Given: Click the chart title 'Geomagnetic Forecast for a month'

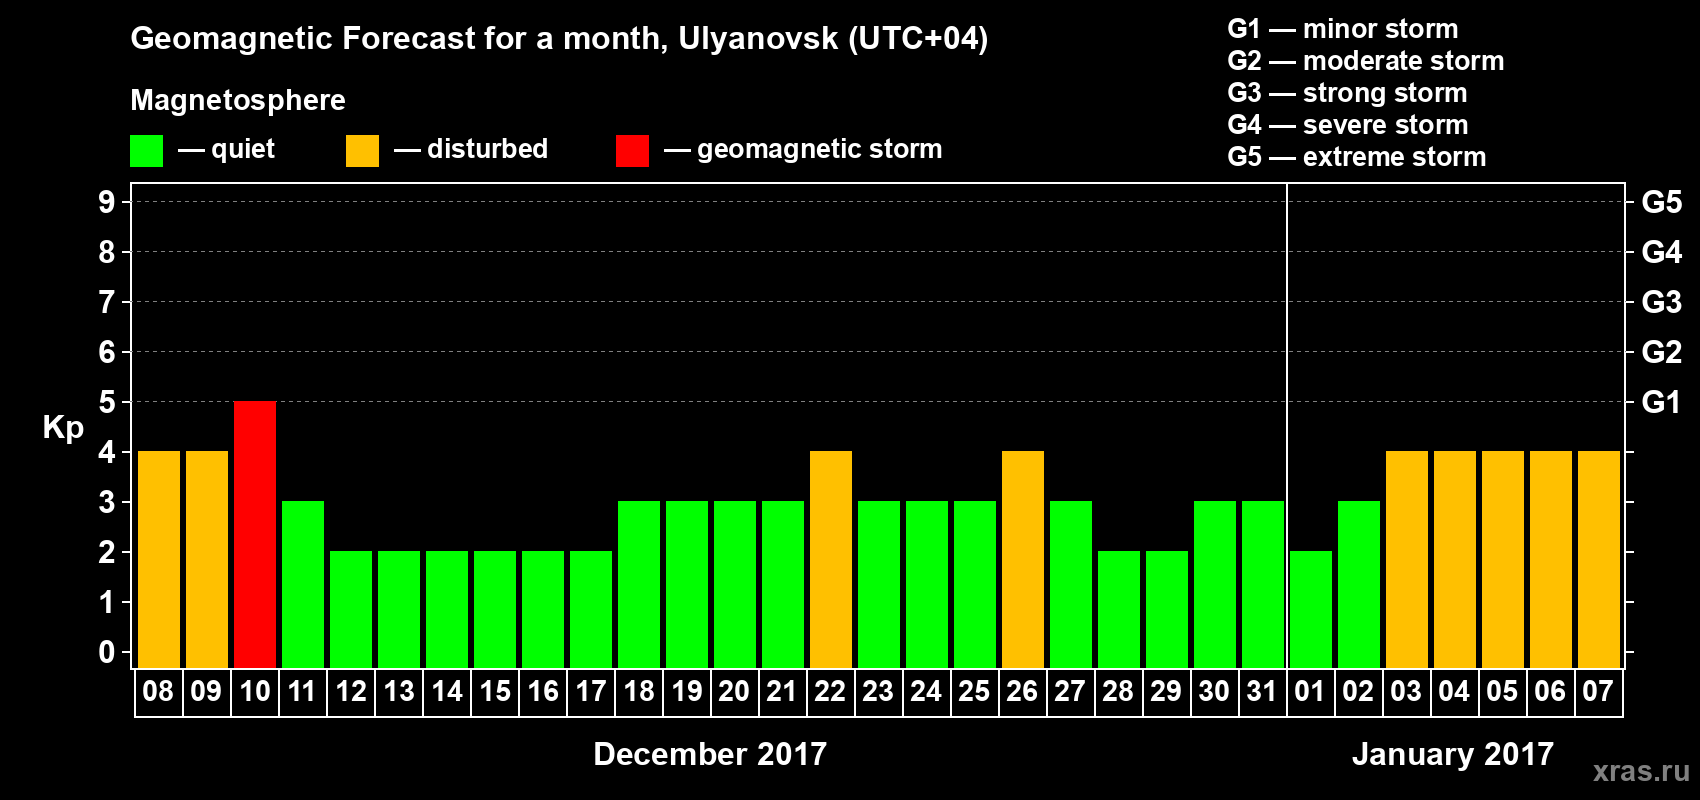Looking at the screenshot, I should click(399, 38).
